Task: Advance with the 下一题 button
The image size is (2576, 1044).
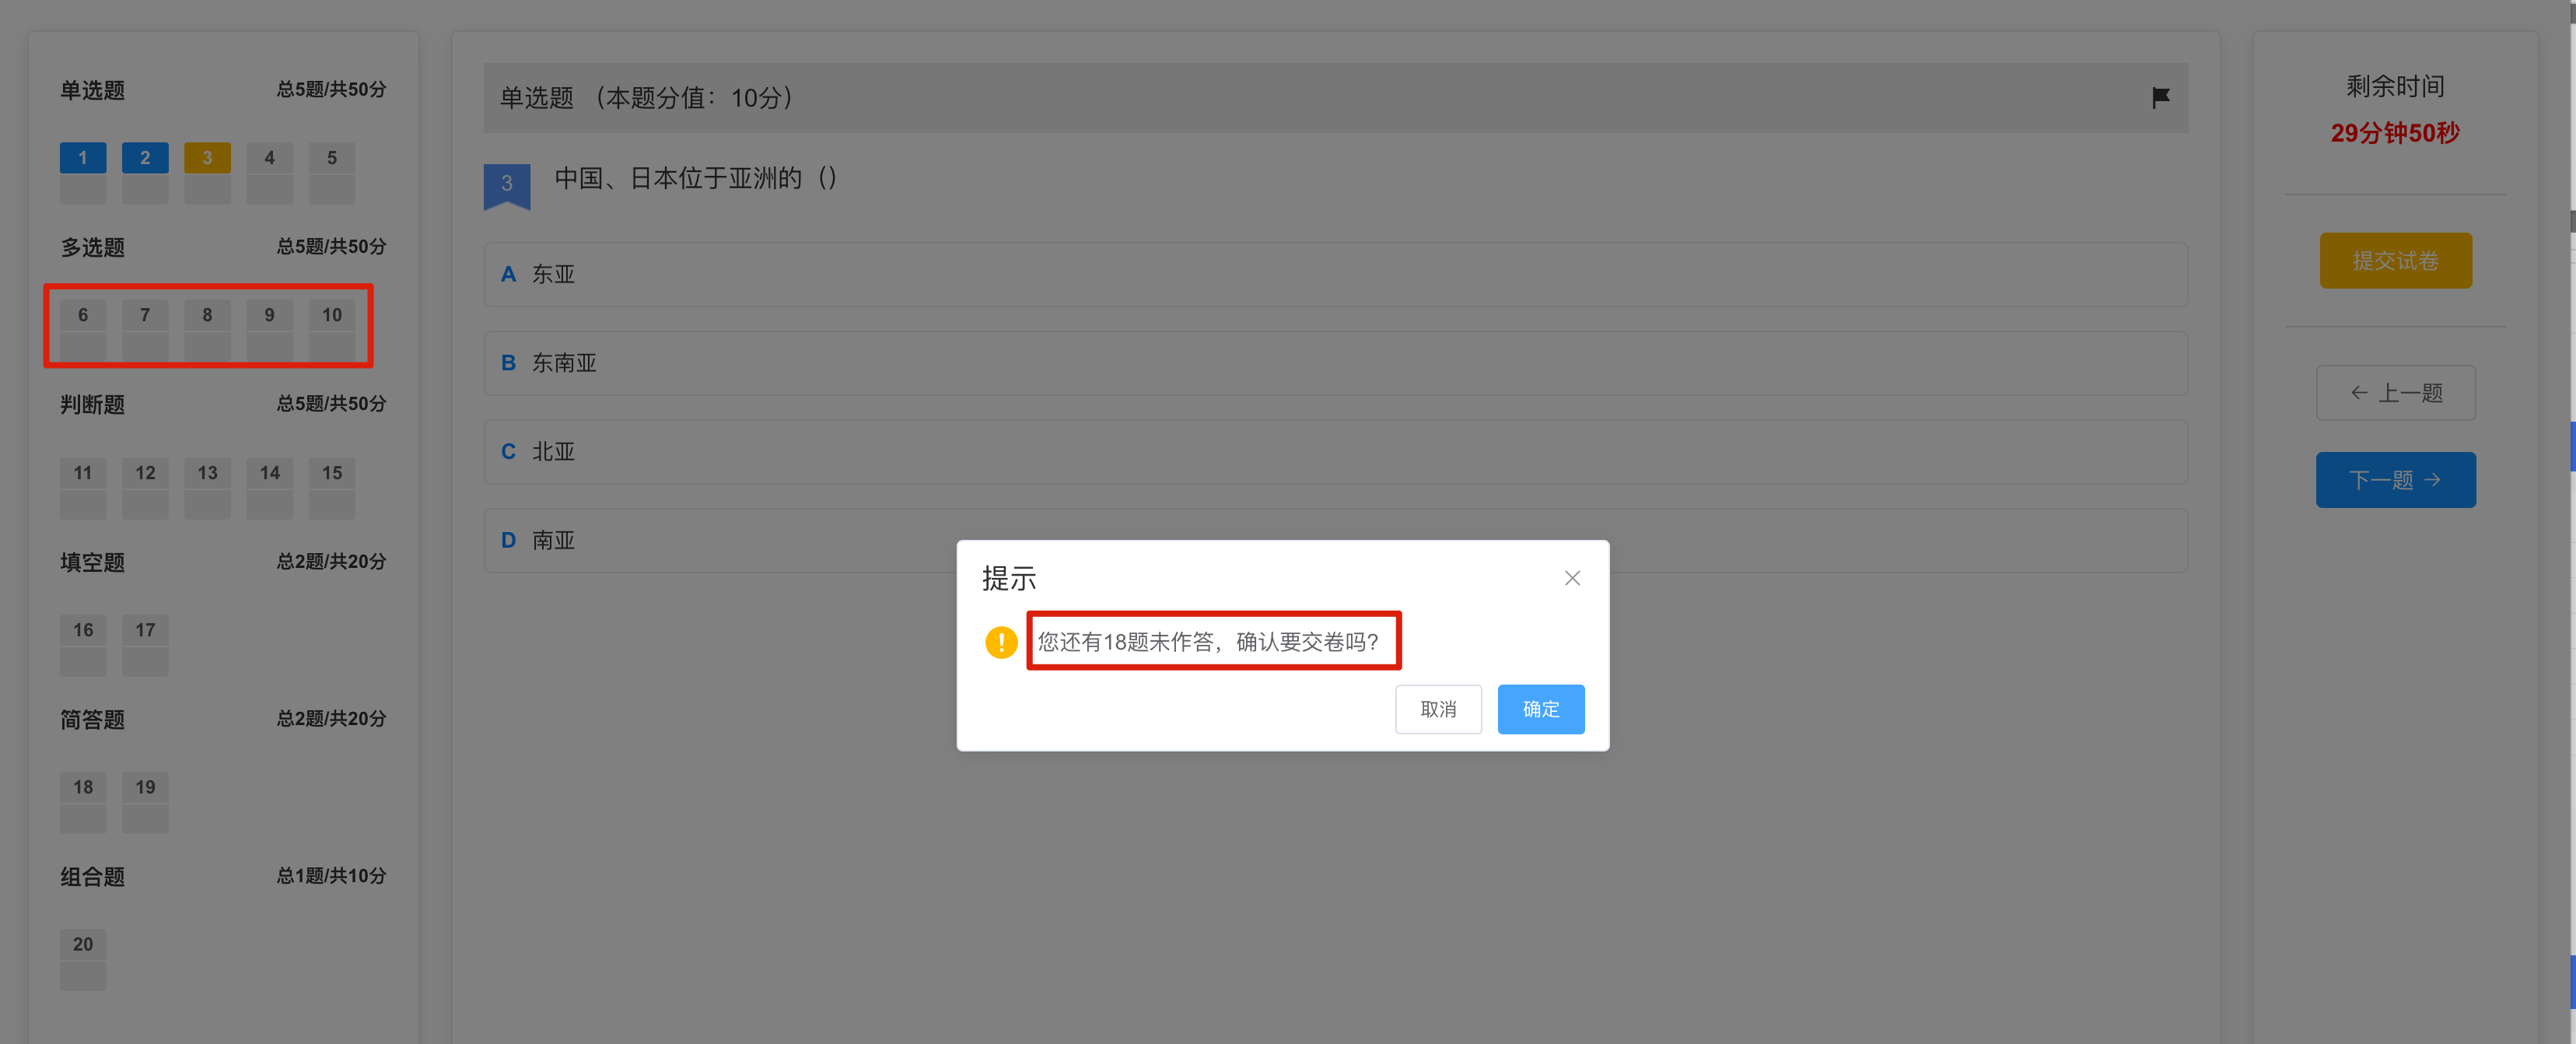Action: pos(2396,480)
